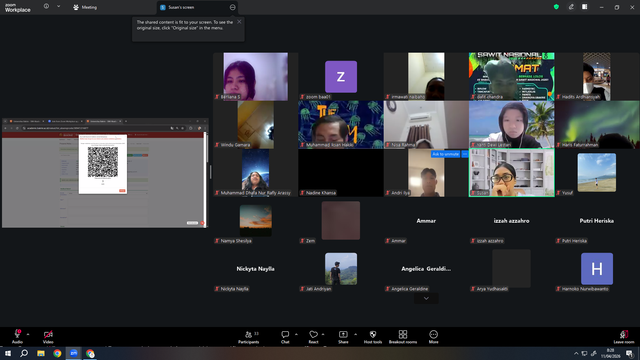The width and height of the screenshot is (640, 360).
Task: Dismiss the shared content size notification
Action: [x=239, y=22]
